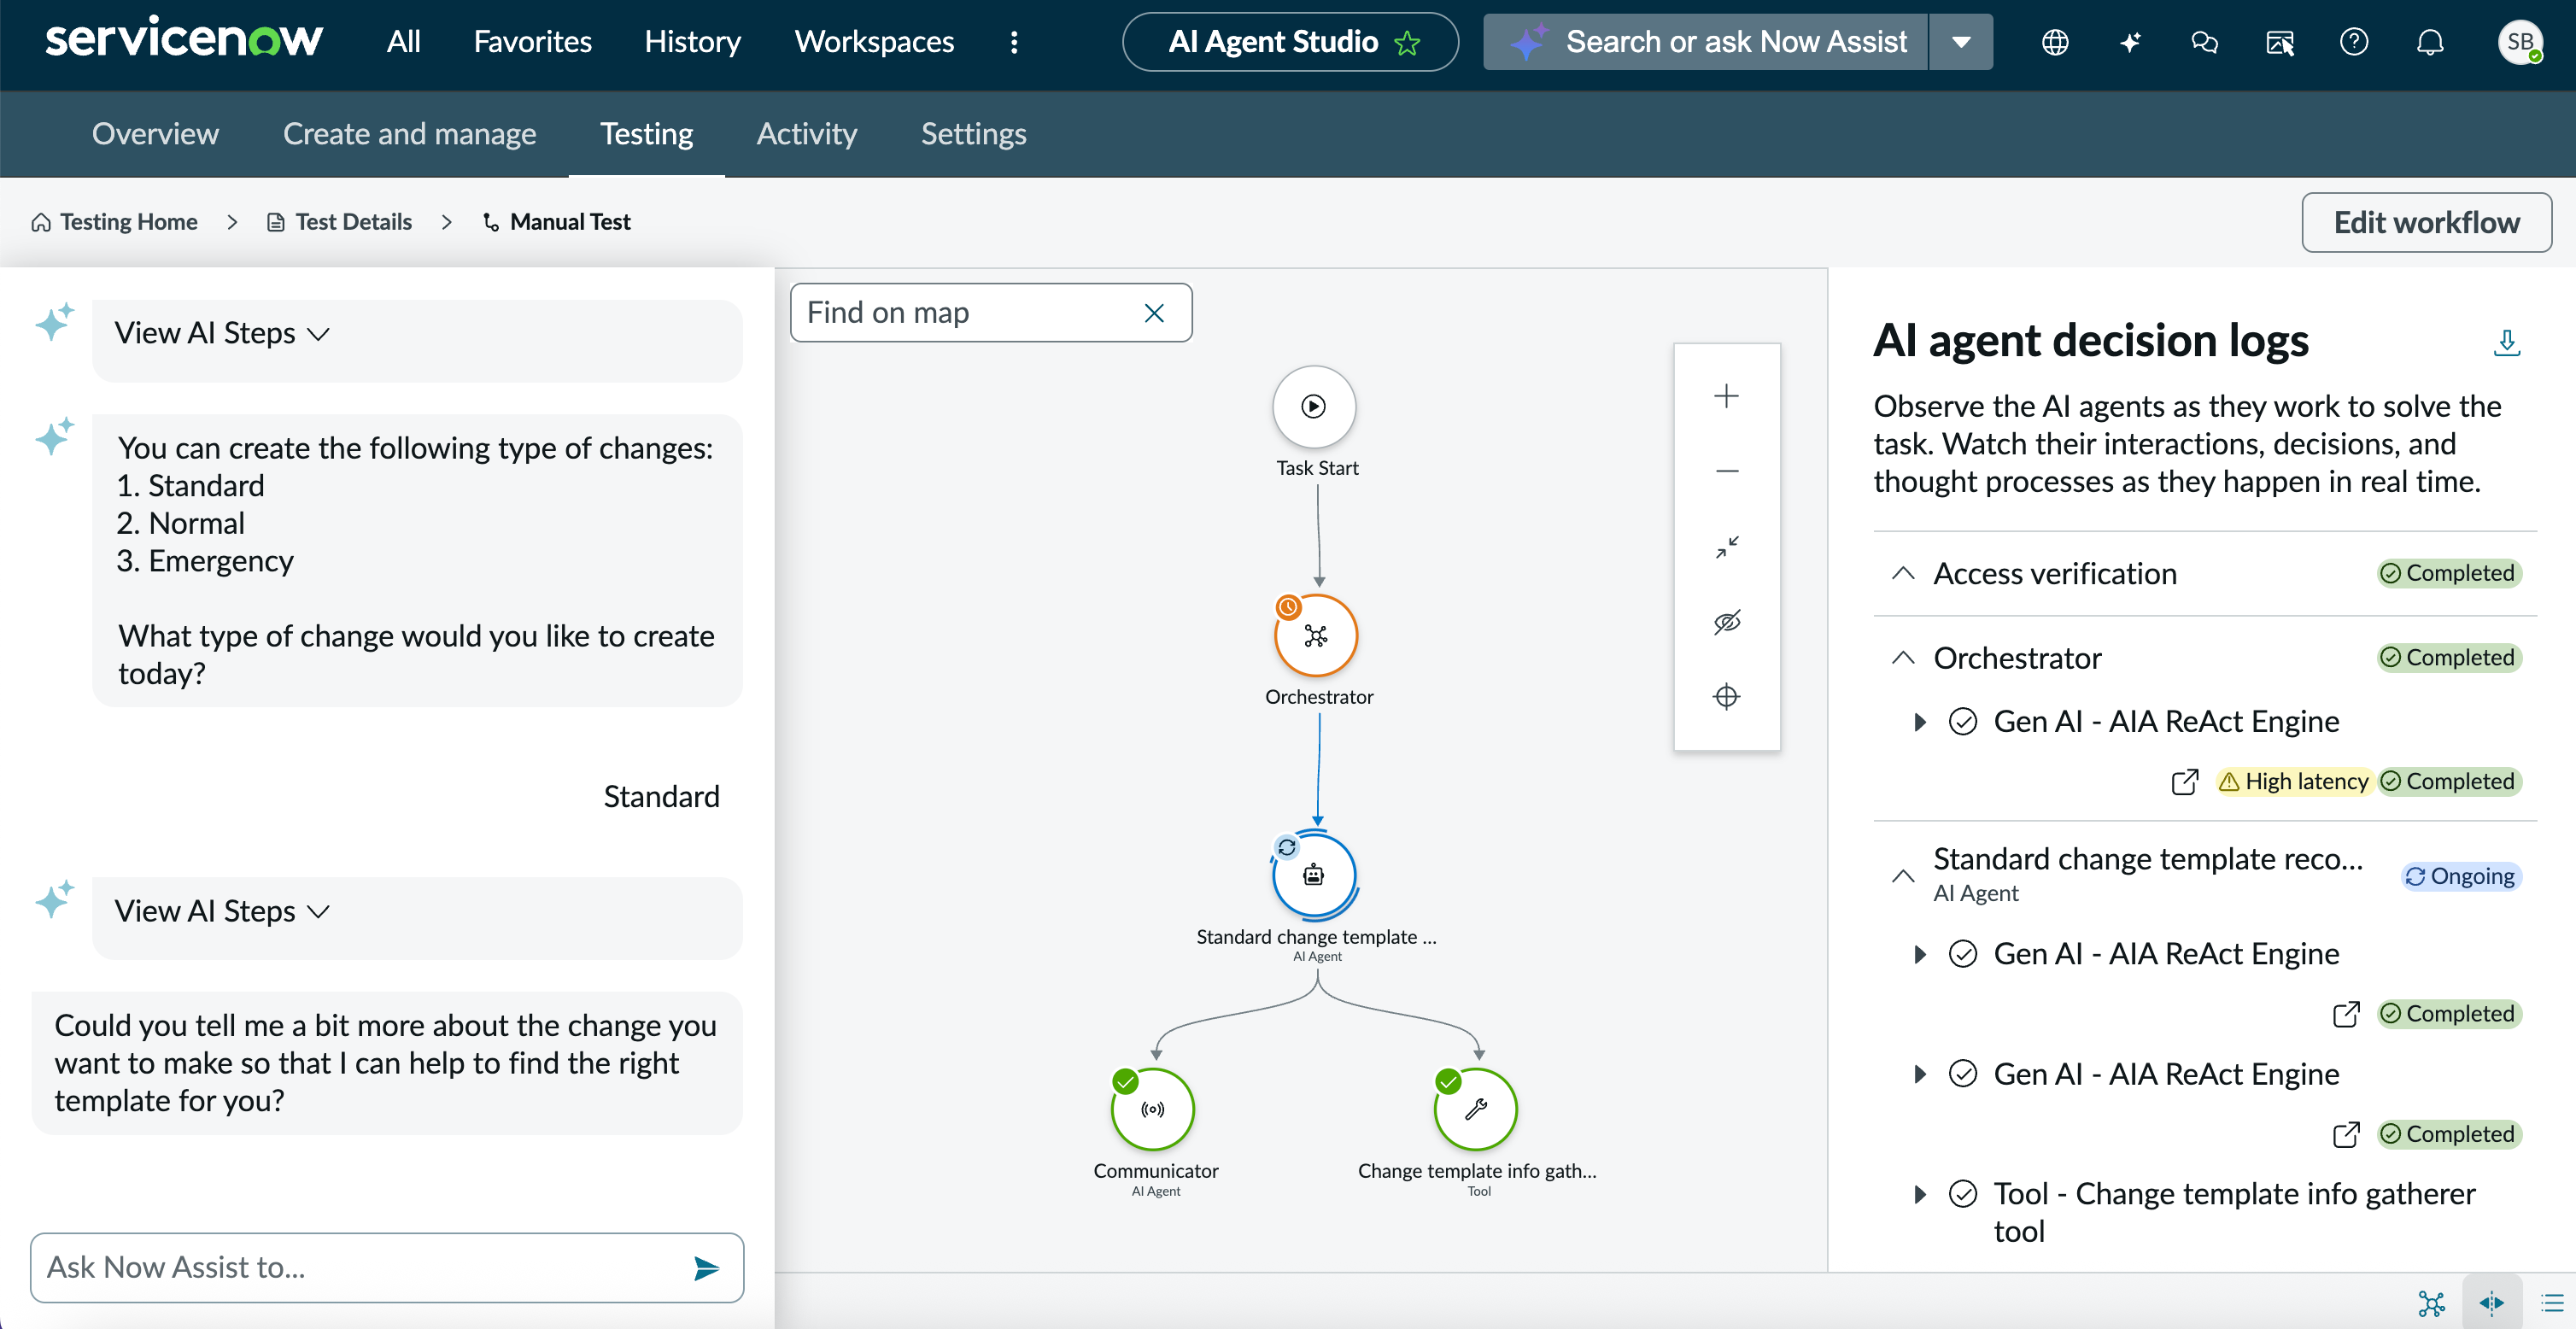
Task: Download the AI agent decision logs
Action: pyautogui.click(x=2506, y=343)
